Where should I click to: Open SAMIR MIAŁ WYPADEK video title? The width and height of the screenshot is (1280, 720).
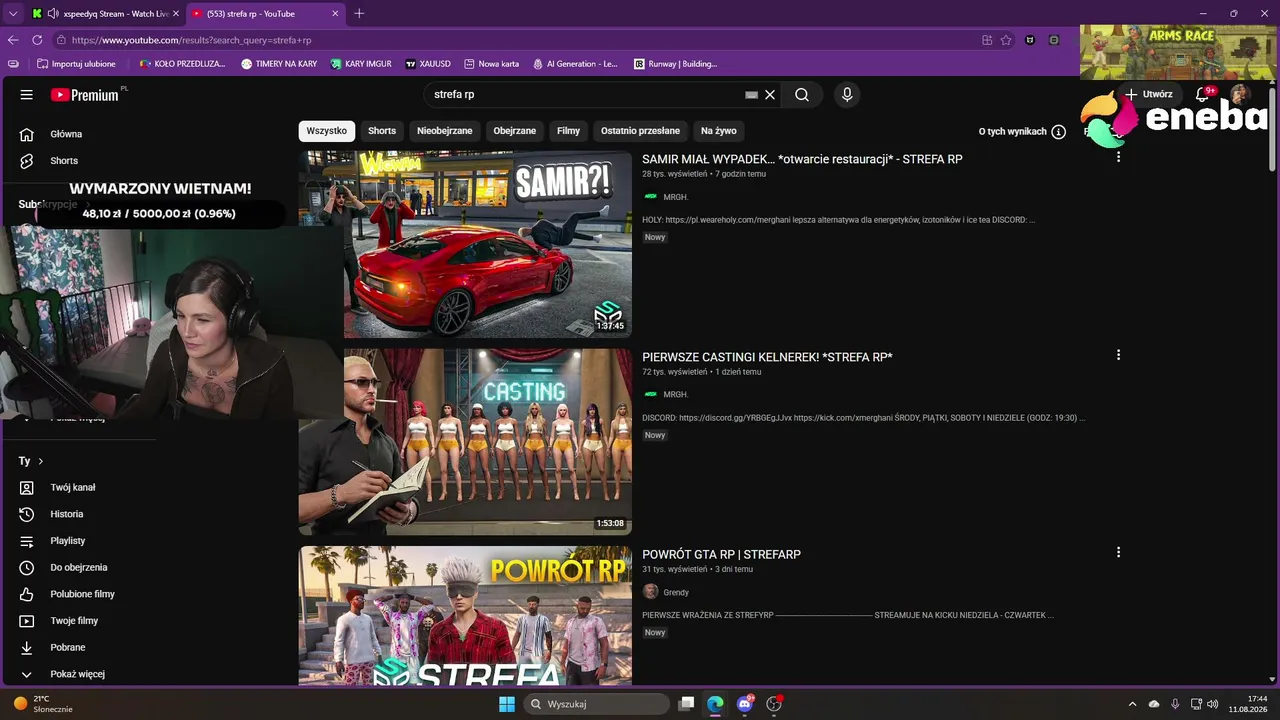coord(802,159)
